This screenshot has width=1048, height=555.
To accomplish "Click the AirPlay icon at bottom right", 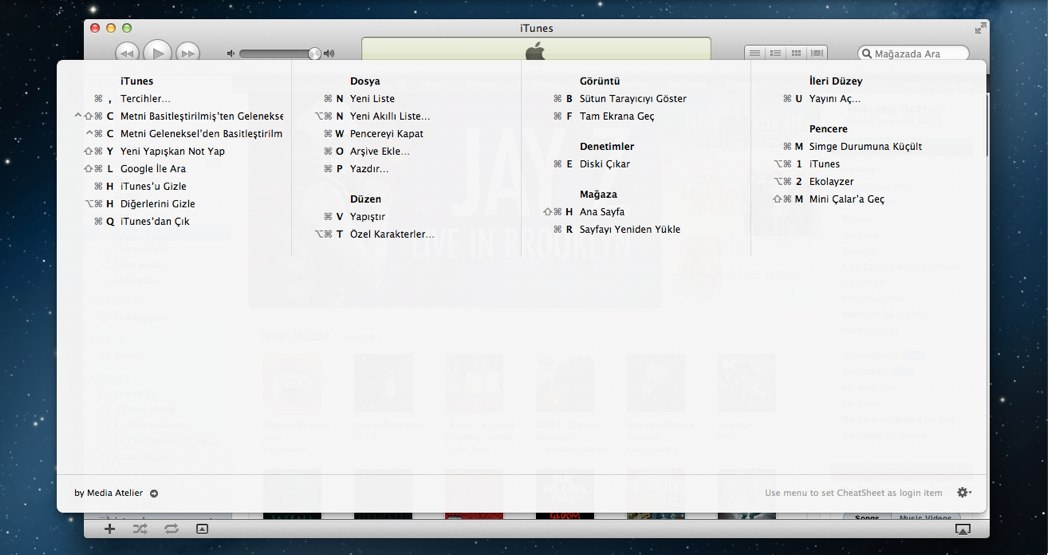I will pyautogui.click(x=962, y=528).
